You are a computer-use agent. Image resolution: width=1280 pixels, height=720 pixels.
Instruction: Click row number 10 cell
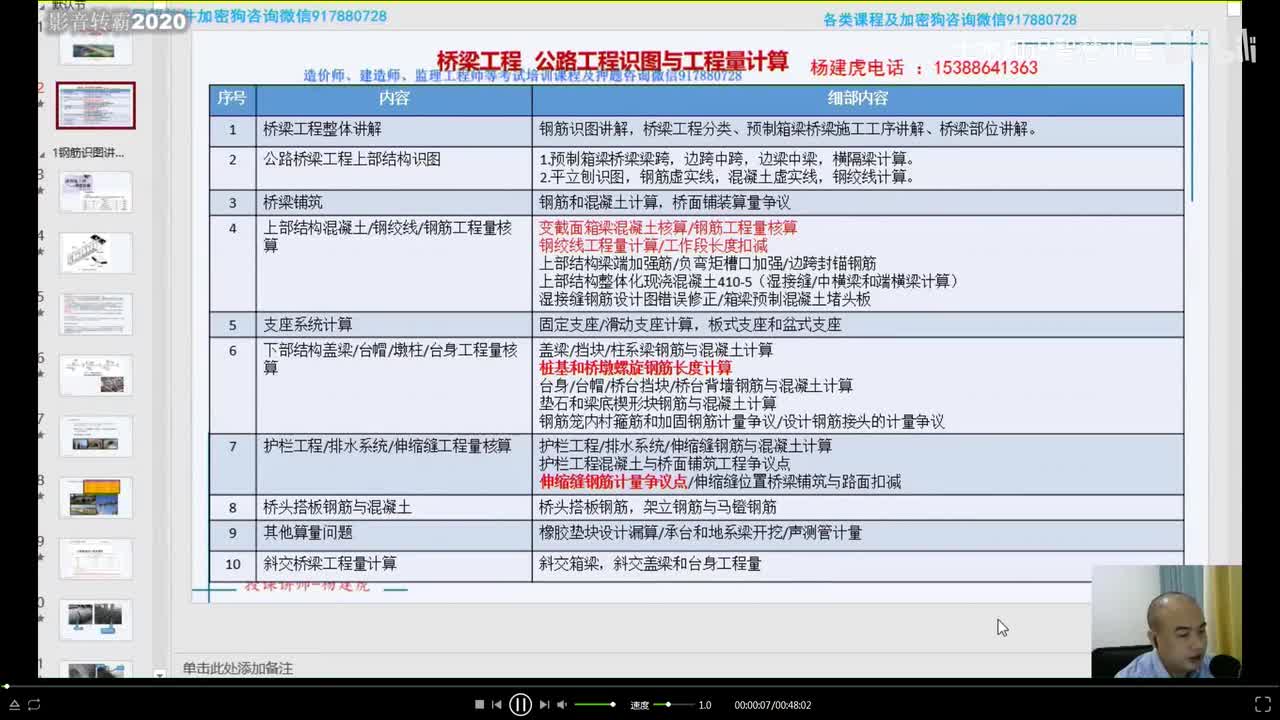233,564
